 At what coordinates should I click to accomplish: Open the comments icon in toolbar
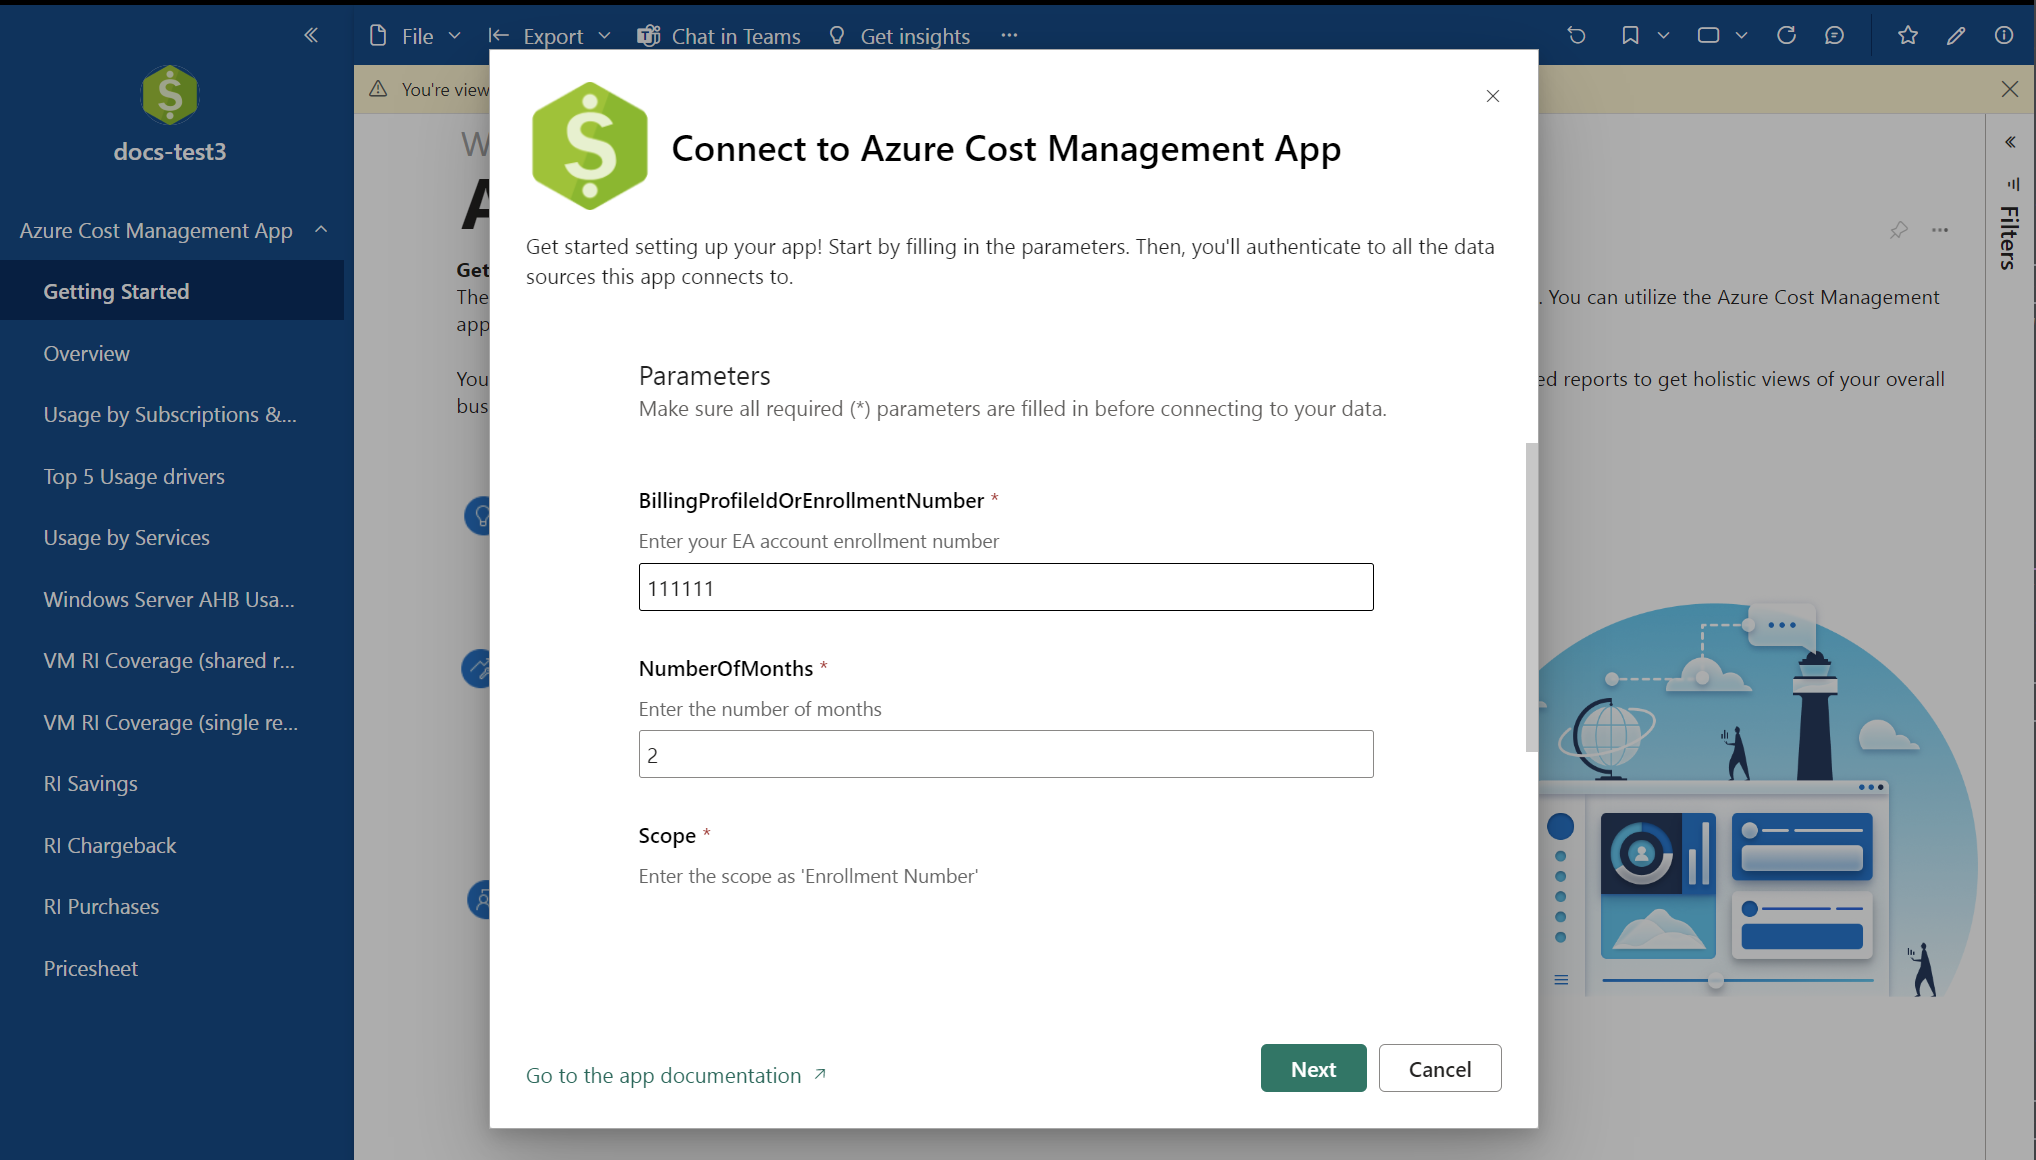pyautogui.click(x=1834, y=36)
